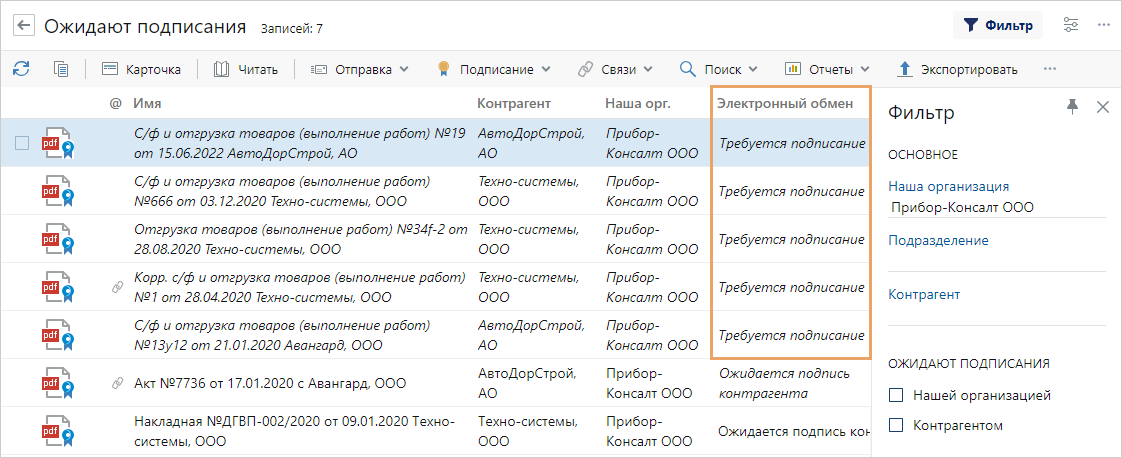1122x458 pixels.
Task: Click the Контрагент filter link
Action: pos(924,294)
